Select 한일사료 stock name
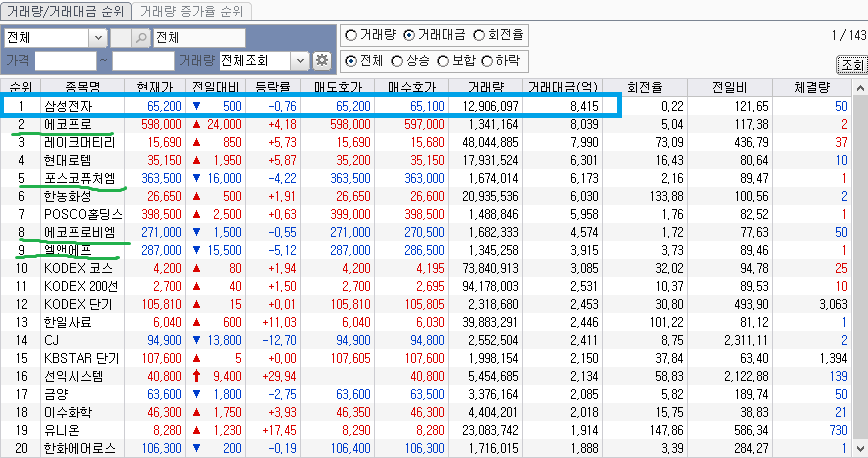Viewport: 868px width, 458px height. (x=68, y=322)
